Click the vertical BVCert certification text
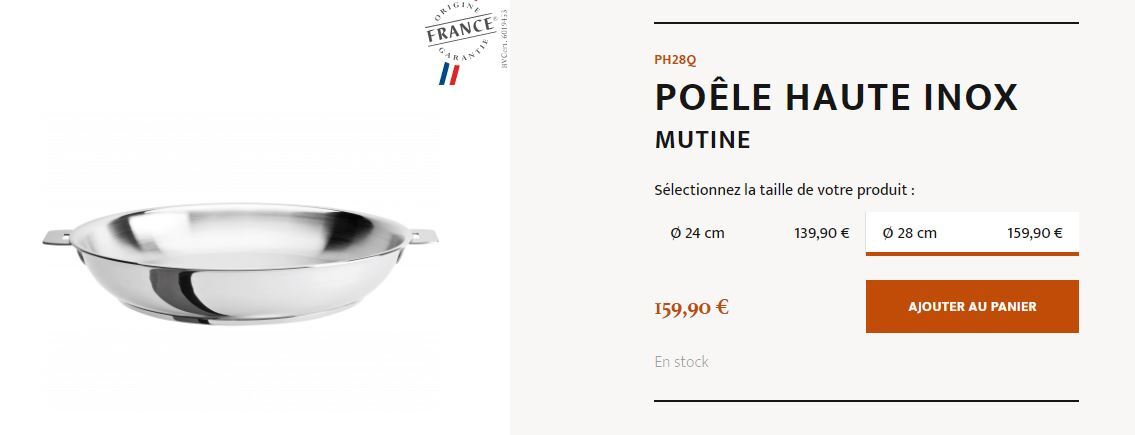 pos(503,40)
